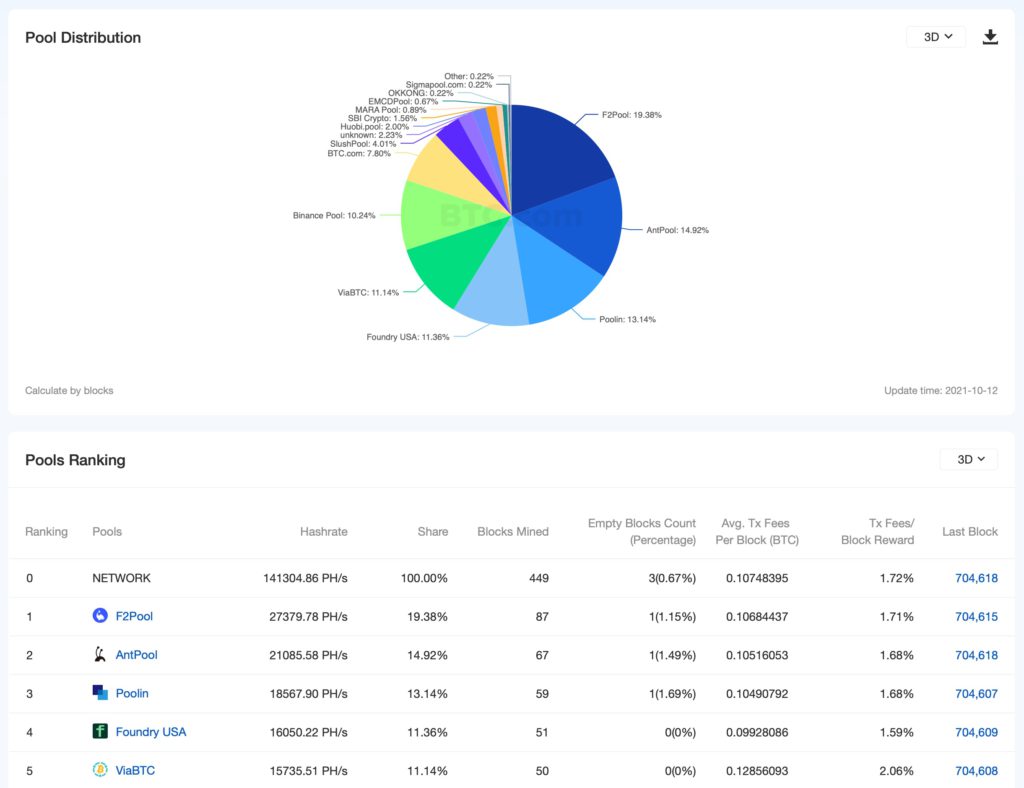Screen dimensions: 1024x788
Task: Click the Hashrate column header
Action: pos(323,532)
